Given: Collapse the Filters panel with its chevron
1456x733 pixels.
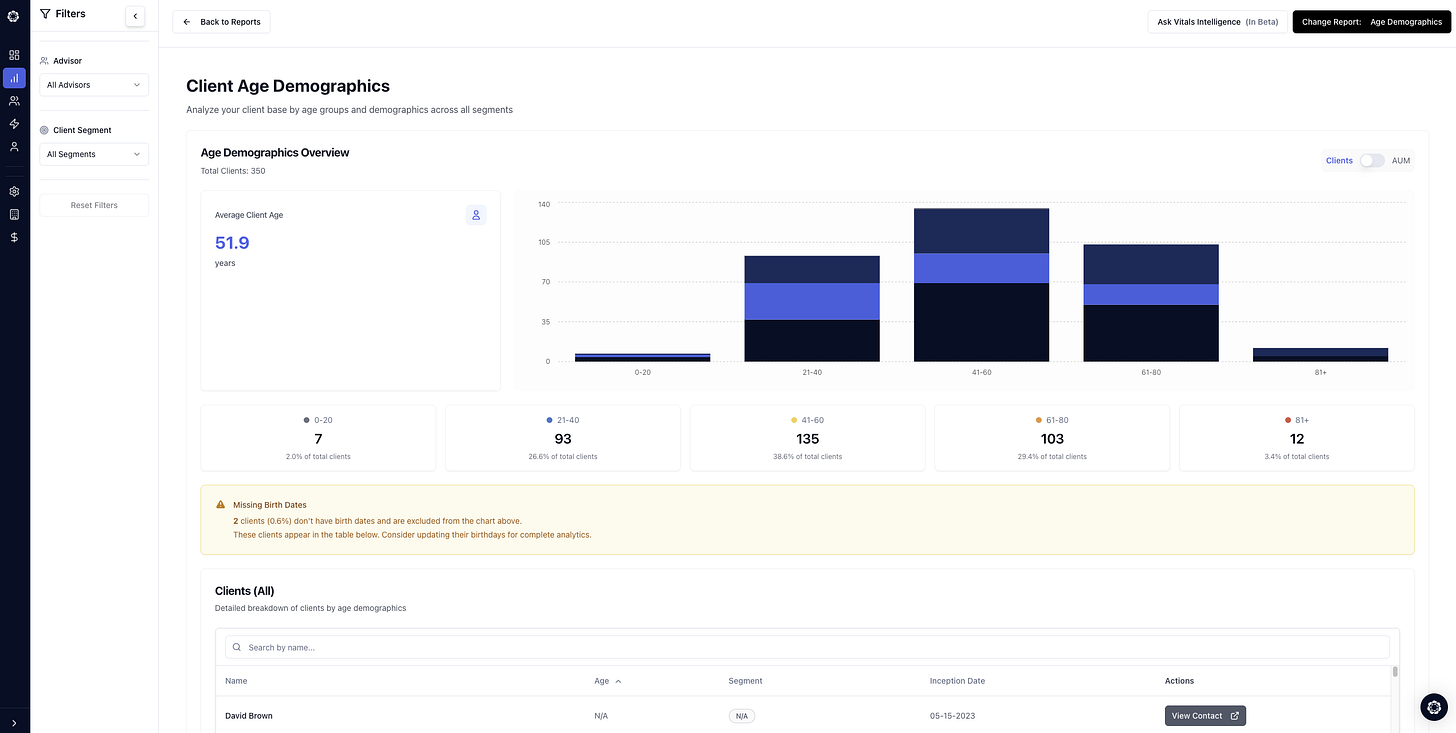Looking at the screenshot, I should tap(135, 16).
